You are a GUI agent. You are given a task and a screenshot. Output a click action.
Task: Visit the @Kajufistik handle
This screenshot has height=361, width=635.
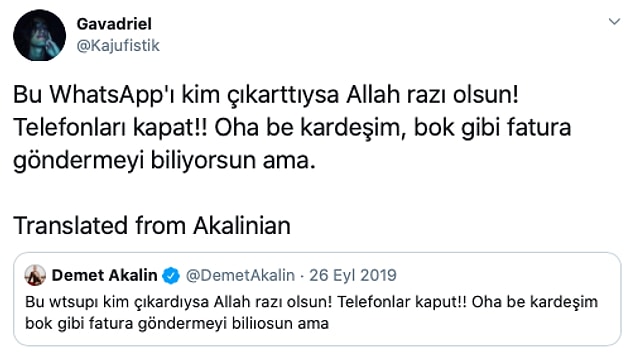pyautogui.click(x=118, y=46)
